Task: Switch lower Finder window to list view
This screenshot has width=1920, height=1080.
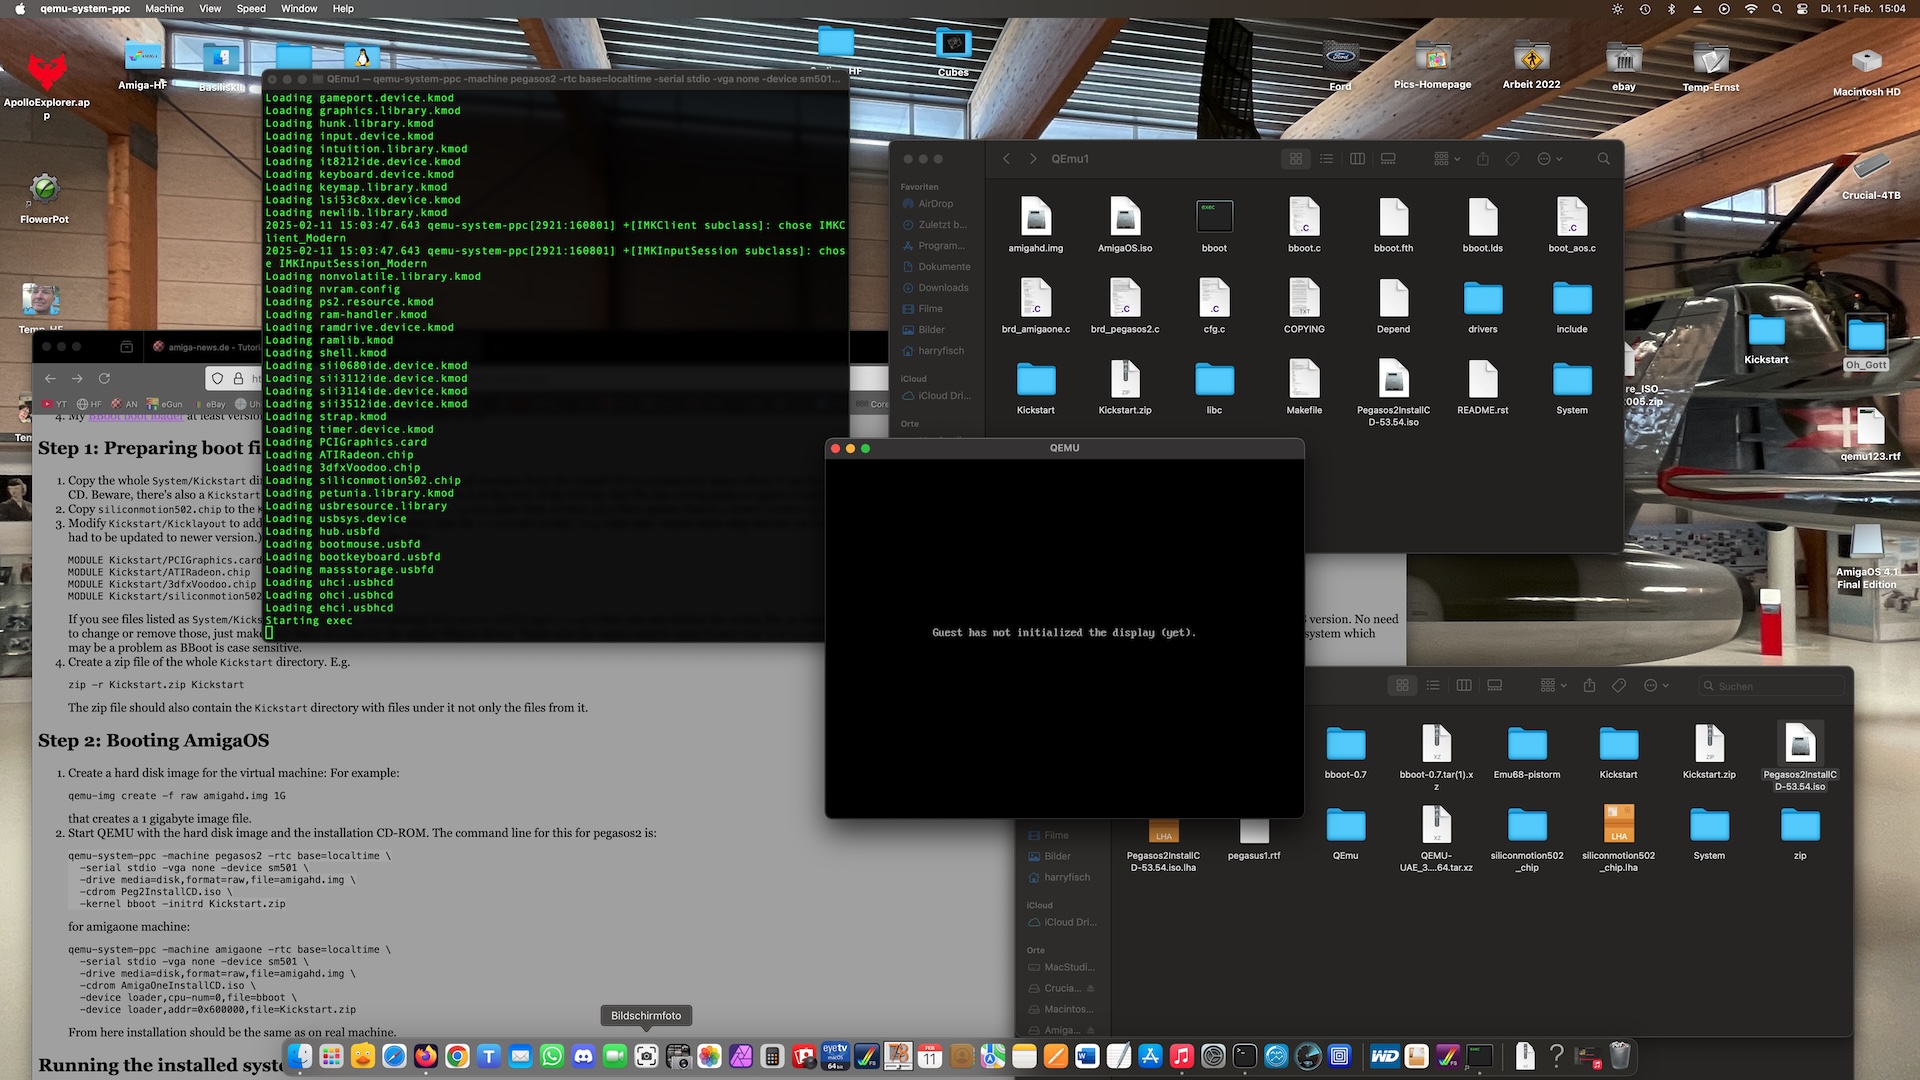Action: click(x=1433, y=685)
